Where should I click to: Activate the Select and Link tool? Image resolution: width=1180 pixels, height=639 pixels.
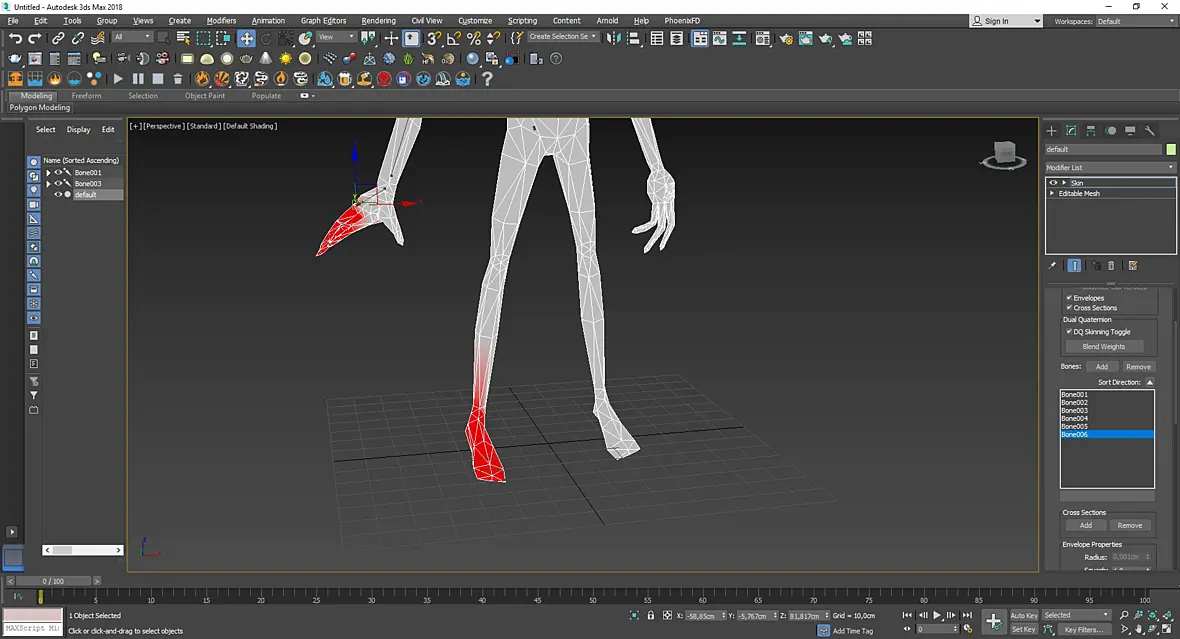(58, 38)
